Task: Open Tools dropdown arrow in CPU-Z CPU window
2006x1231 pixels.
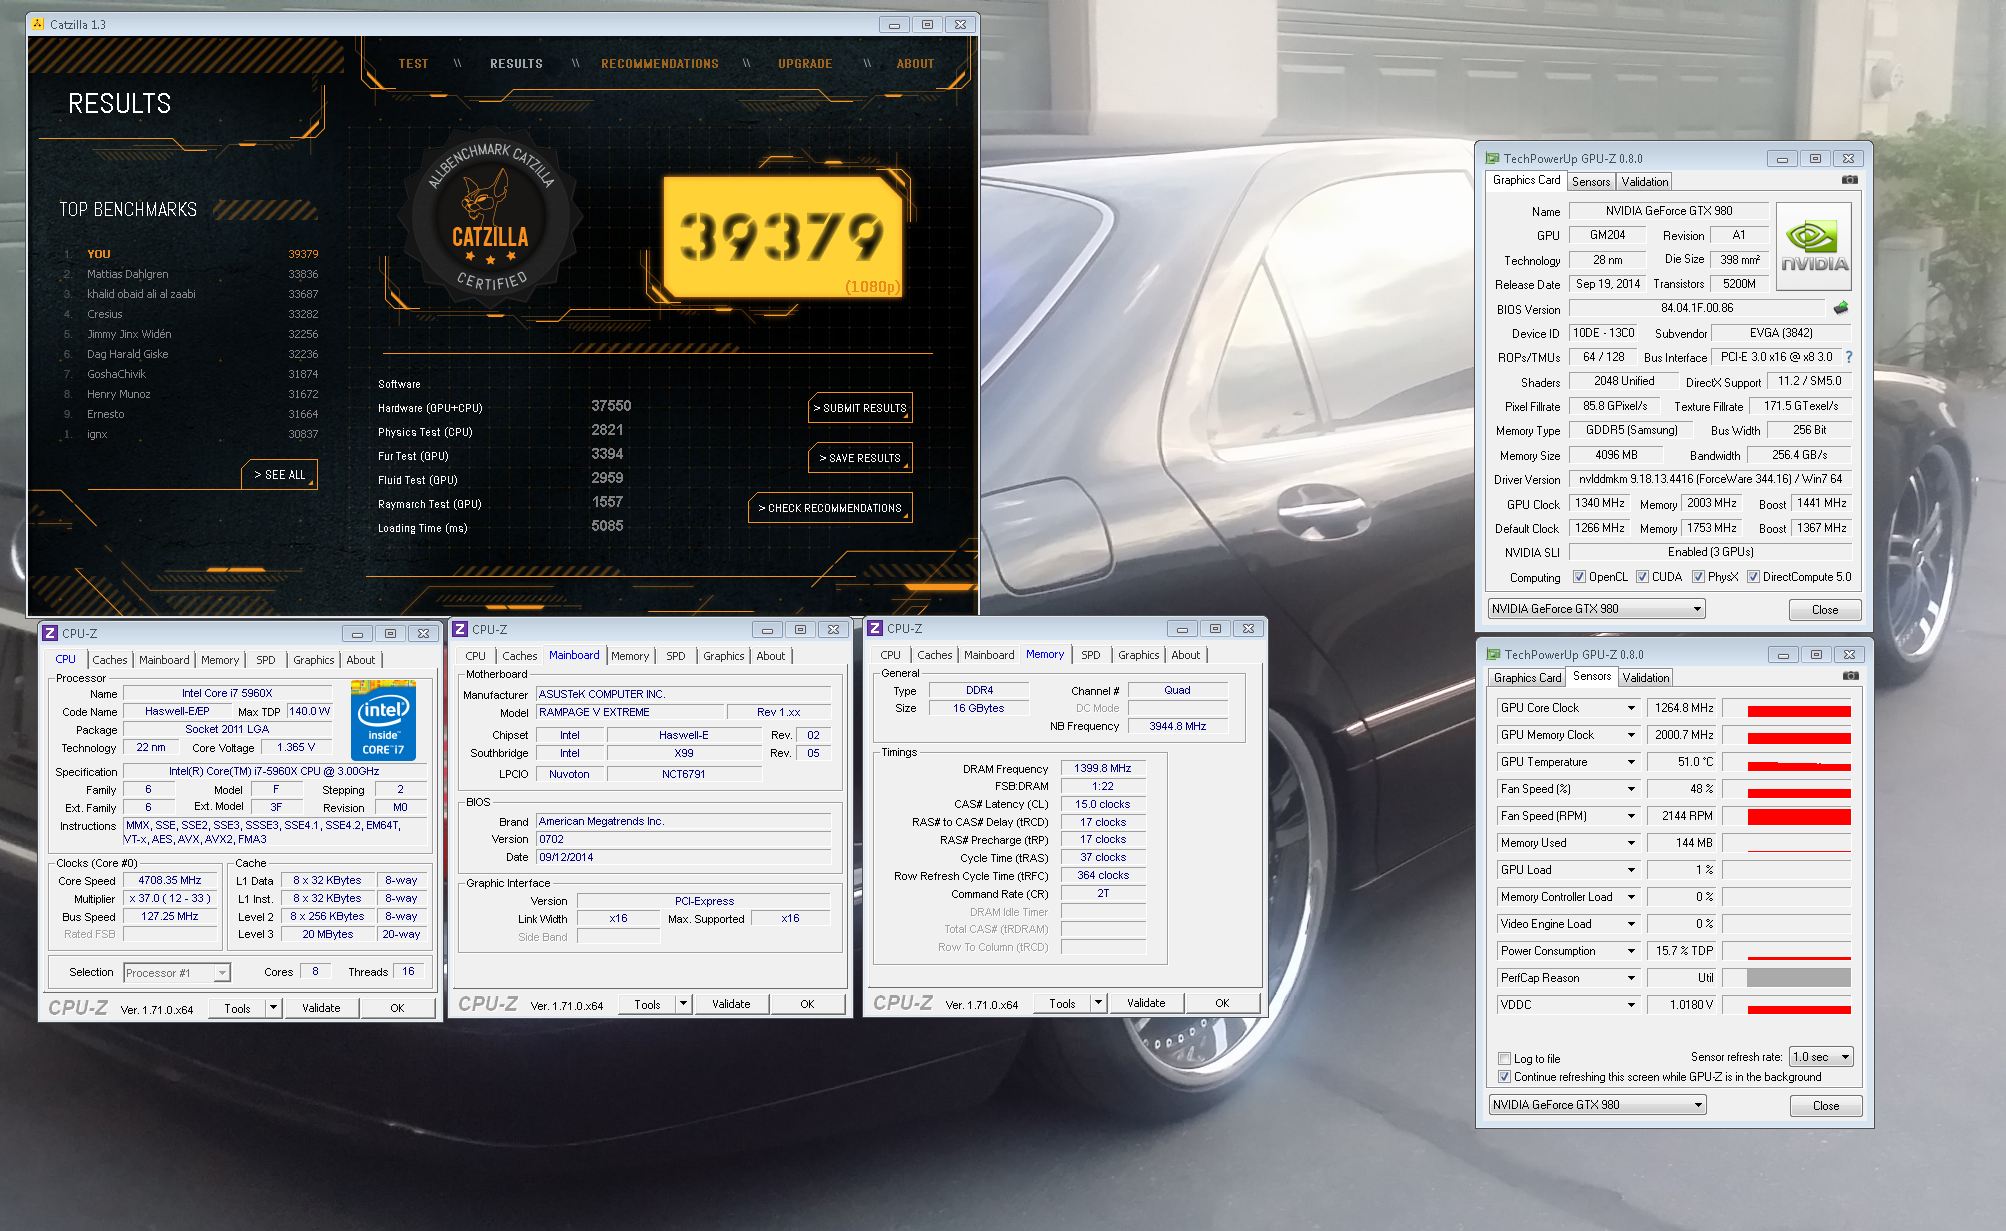Action: [x=273, y=1008]
